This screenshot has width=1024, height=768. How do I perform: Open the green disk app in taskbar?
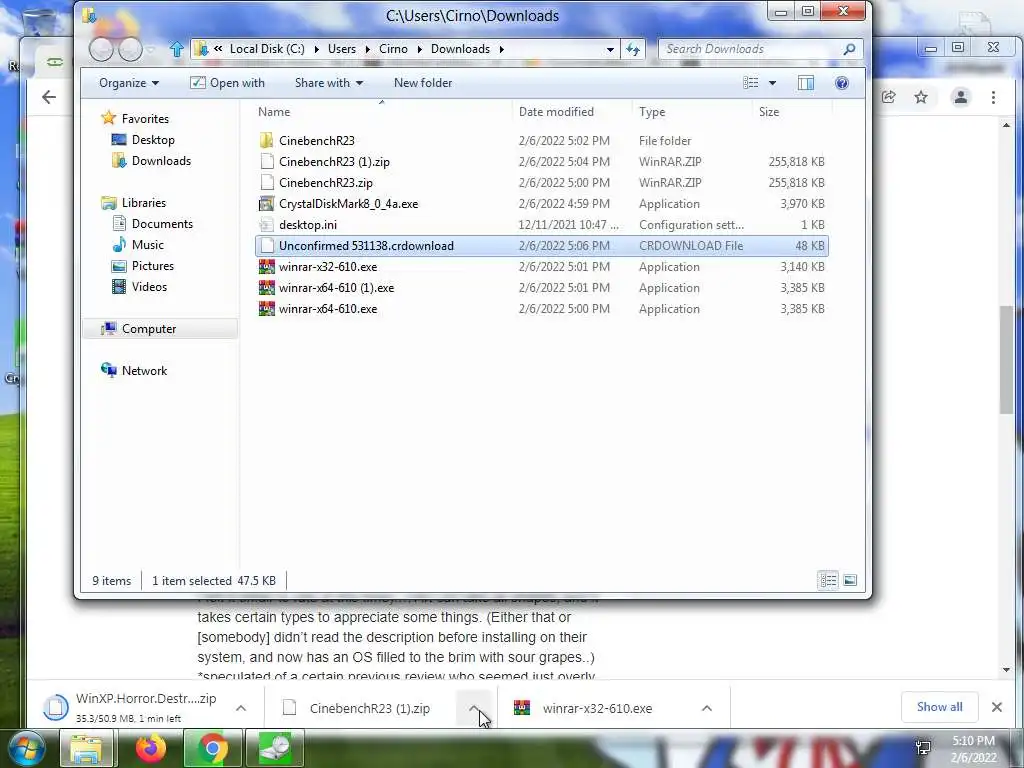[x=275, y=748]
